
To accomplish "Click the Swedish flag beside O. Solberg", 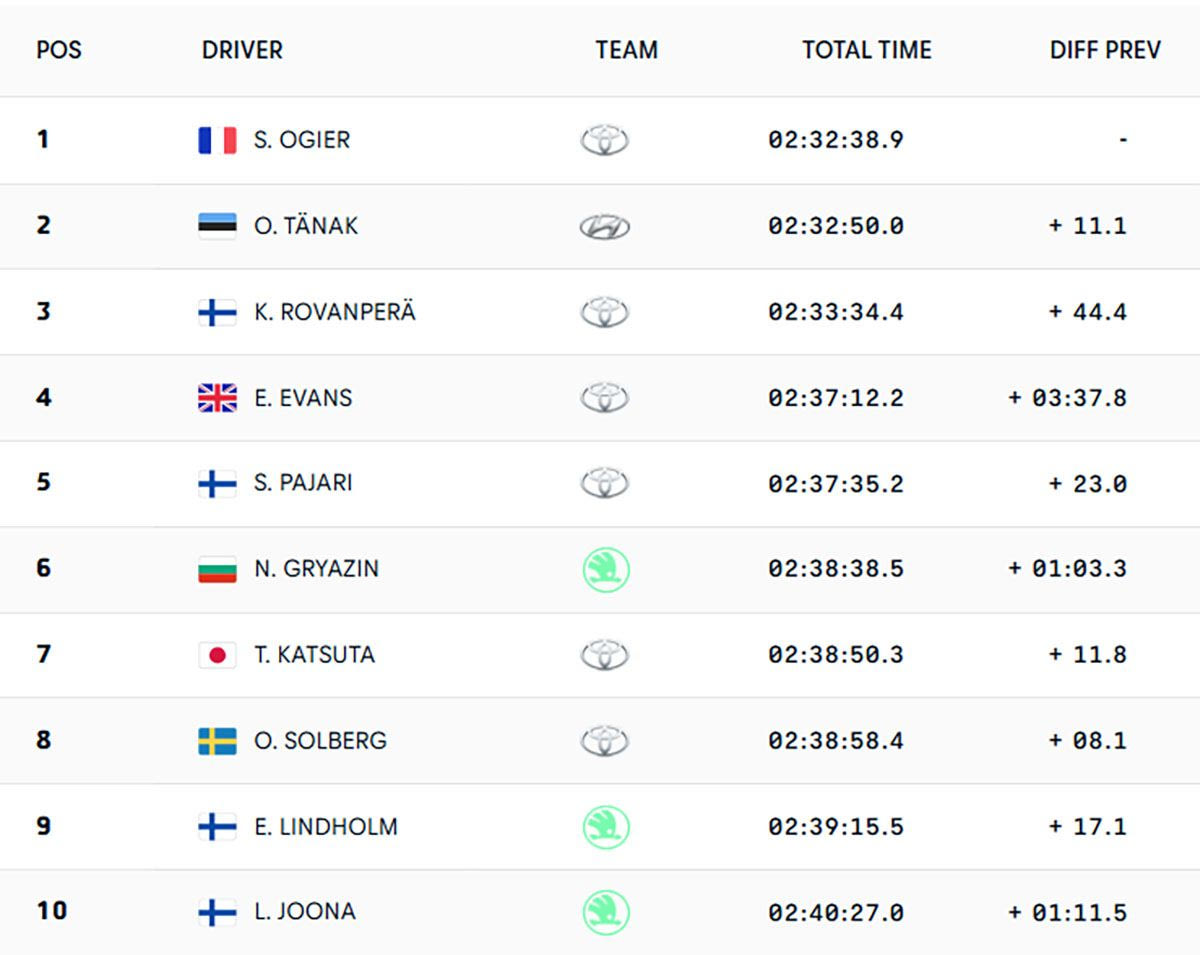I will 217,741.
